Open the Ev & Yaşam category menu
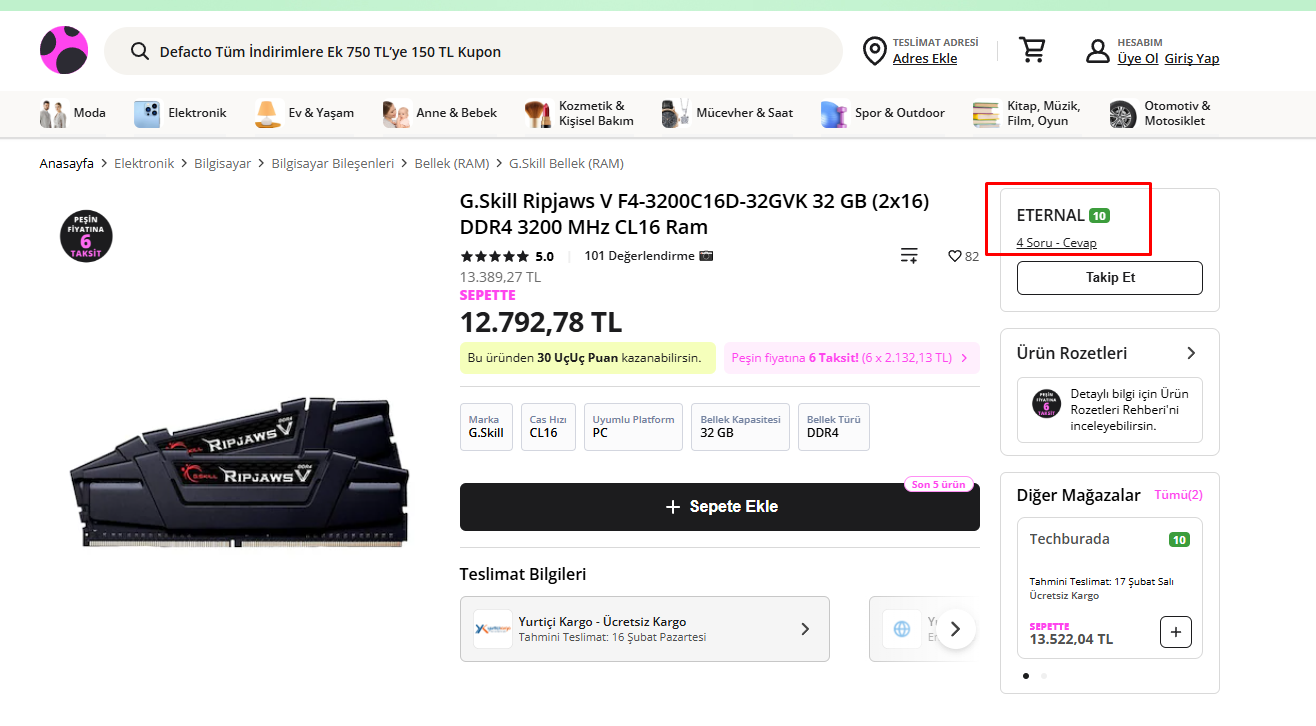This screenshot has height=726, width=1316. pyautogui.click(x=304, y=113)
